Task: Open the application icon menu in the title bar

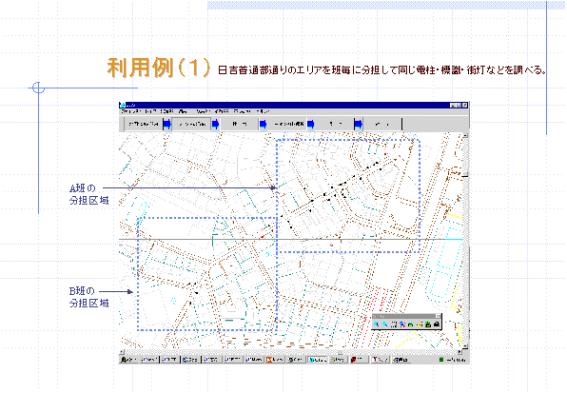Action: coord(123,105)
